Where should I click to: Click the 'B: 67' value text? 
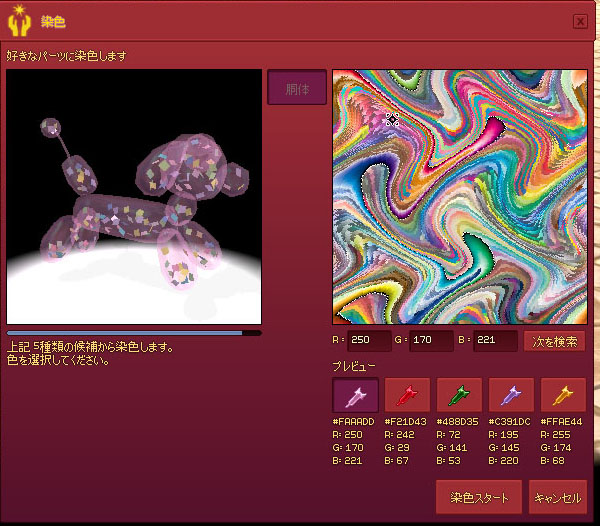tap(396, 461)
